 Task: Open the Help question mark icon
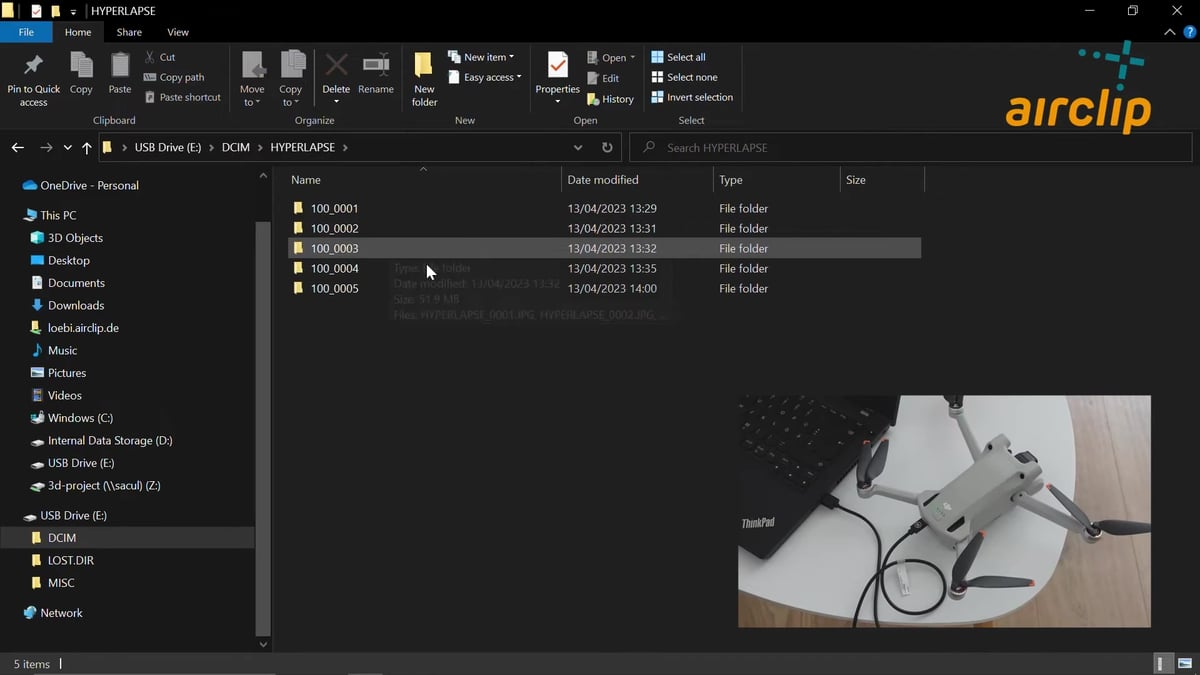[1190, 32]
